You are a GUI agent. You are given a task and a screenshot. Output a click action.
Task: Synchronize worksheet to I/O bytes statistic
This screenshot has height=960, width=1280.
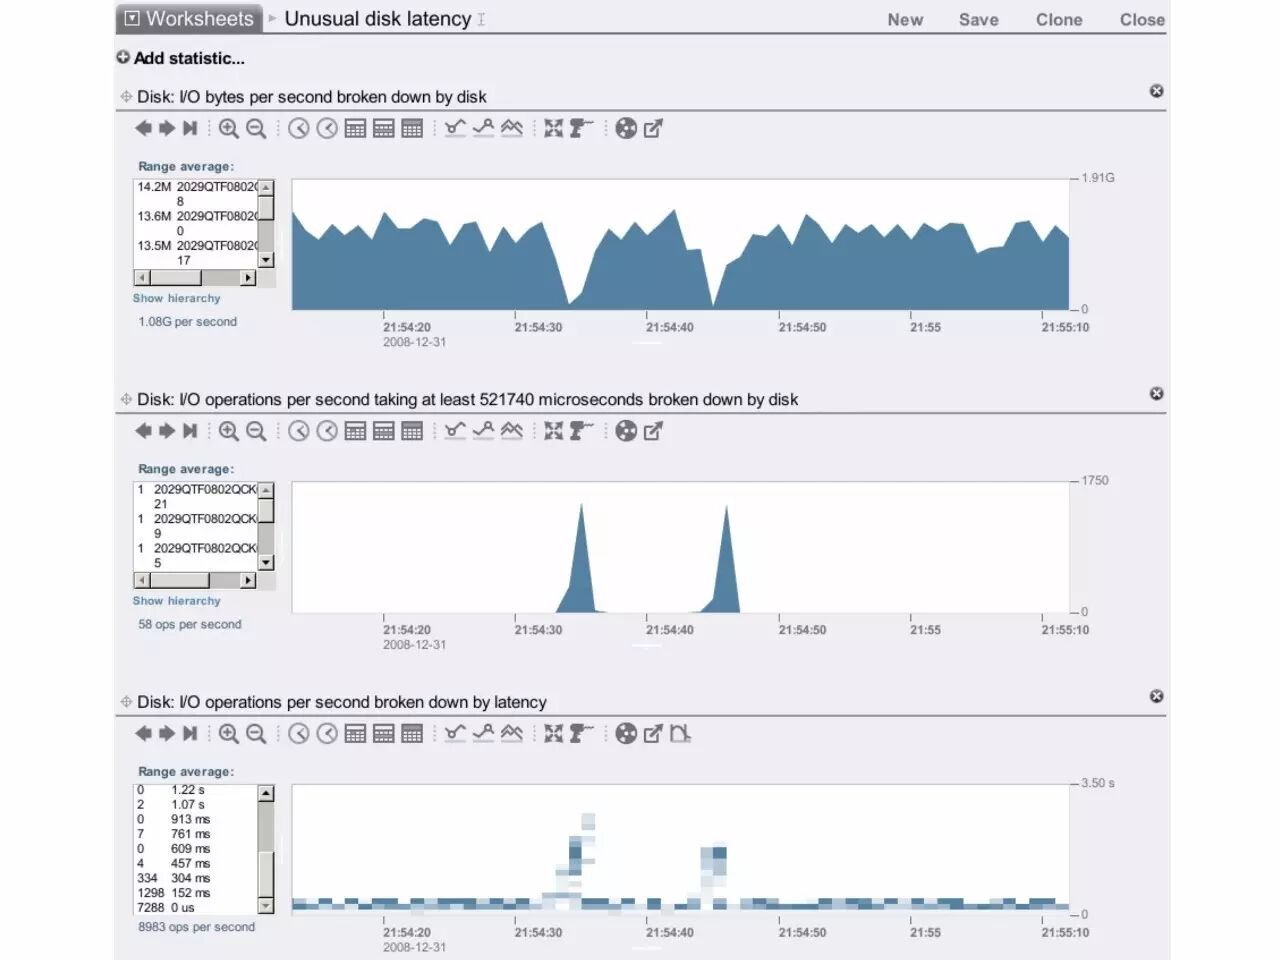pos(553,128)
